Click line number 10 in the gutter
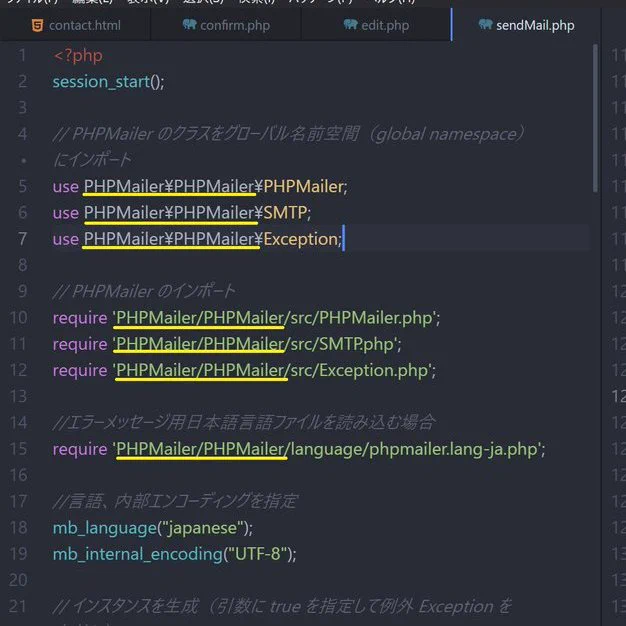Image resolution: width=626 pixels, height=626 pixels. 18,318
